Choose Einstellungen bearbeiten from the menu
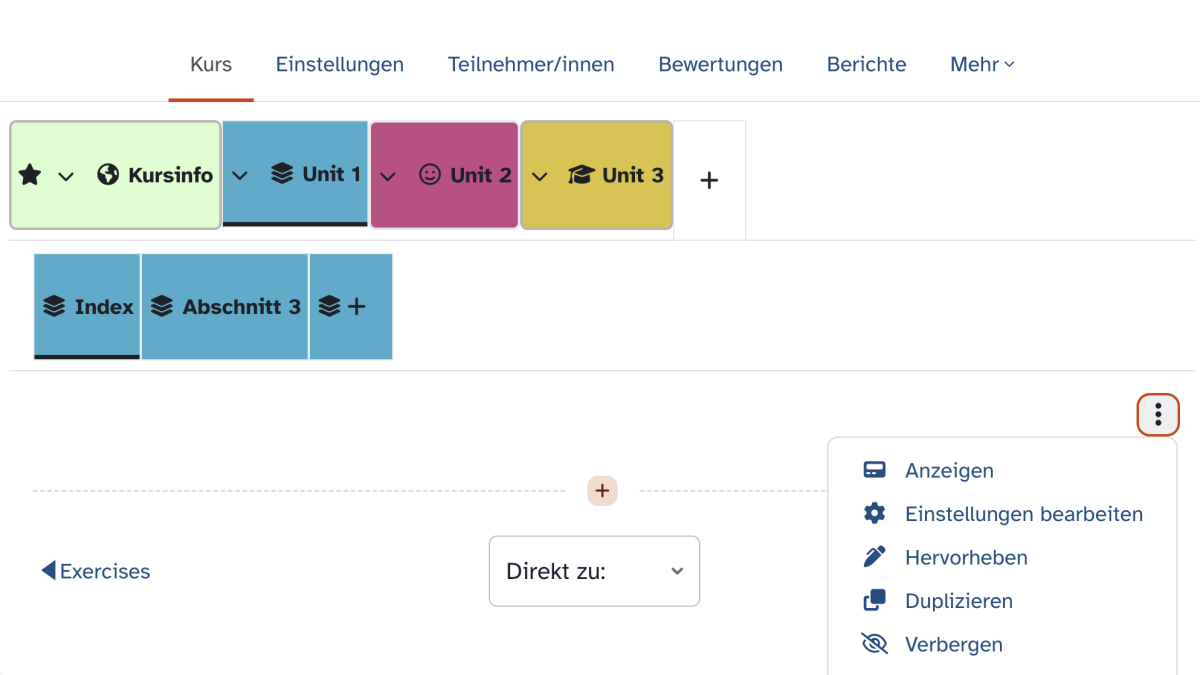Image resolution: width=1200 pixels, height=675 pixels. (x=1023, y=514)
